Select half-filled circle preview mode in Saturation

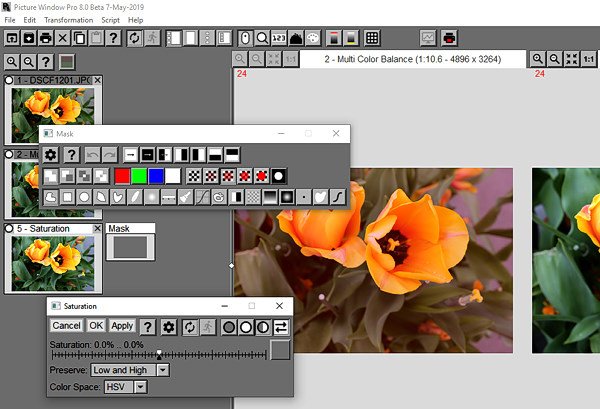point(262,327)
